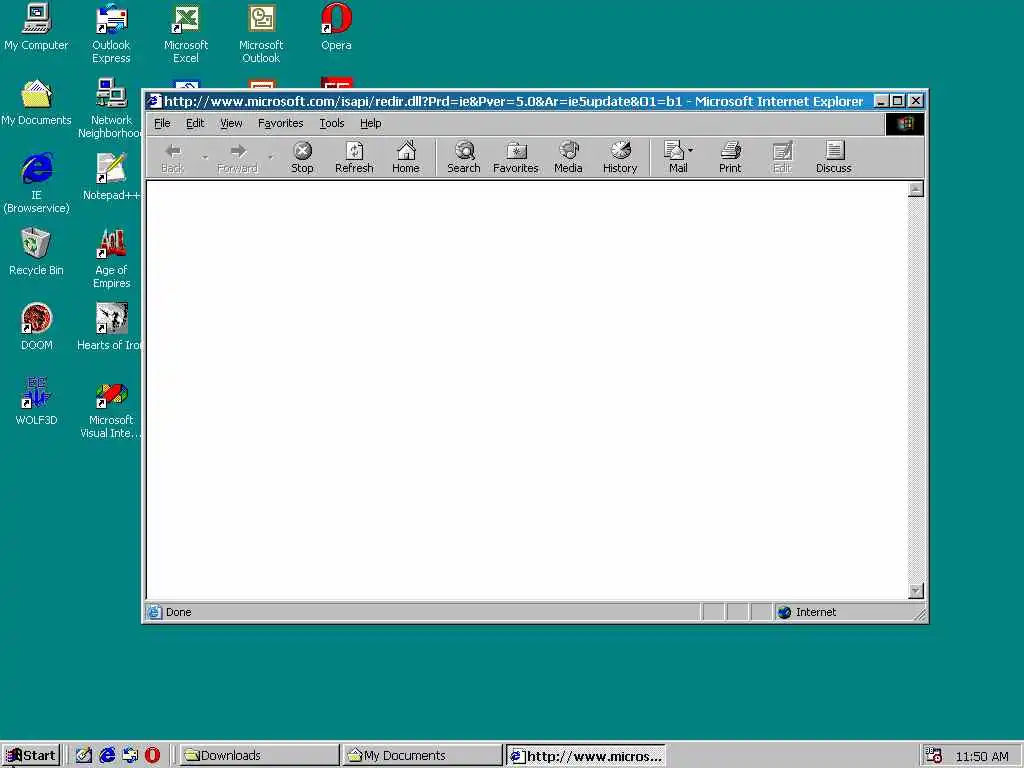Click the Back toolbar button
This screenshot has height=768, width=1024.
pyautogui.click(x=172, y=158)
